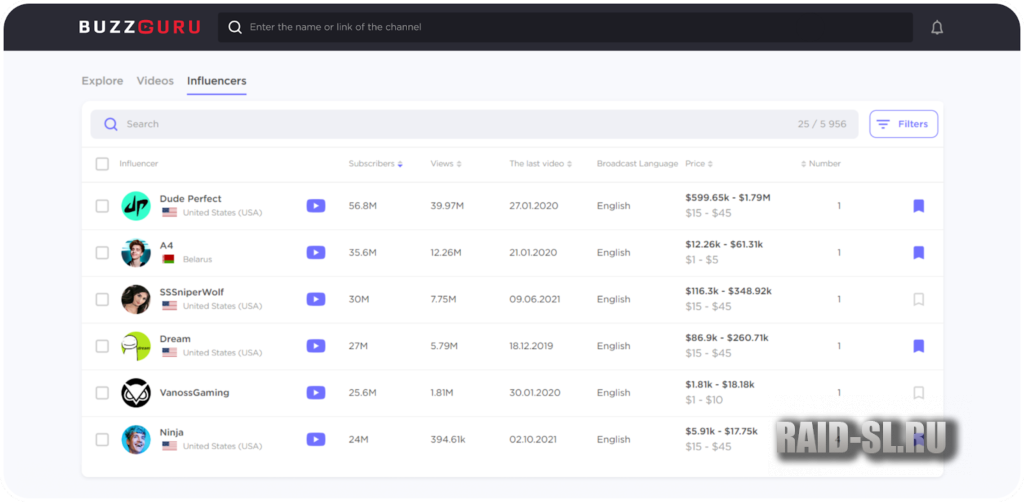The image size is (1024, 502).
Task: Sort the list by Views
Action: click(x=445, y=164)
